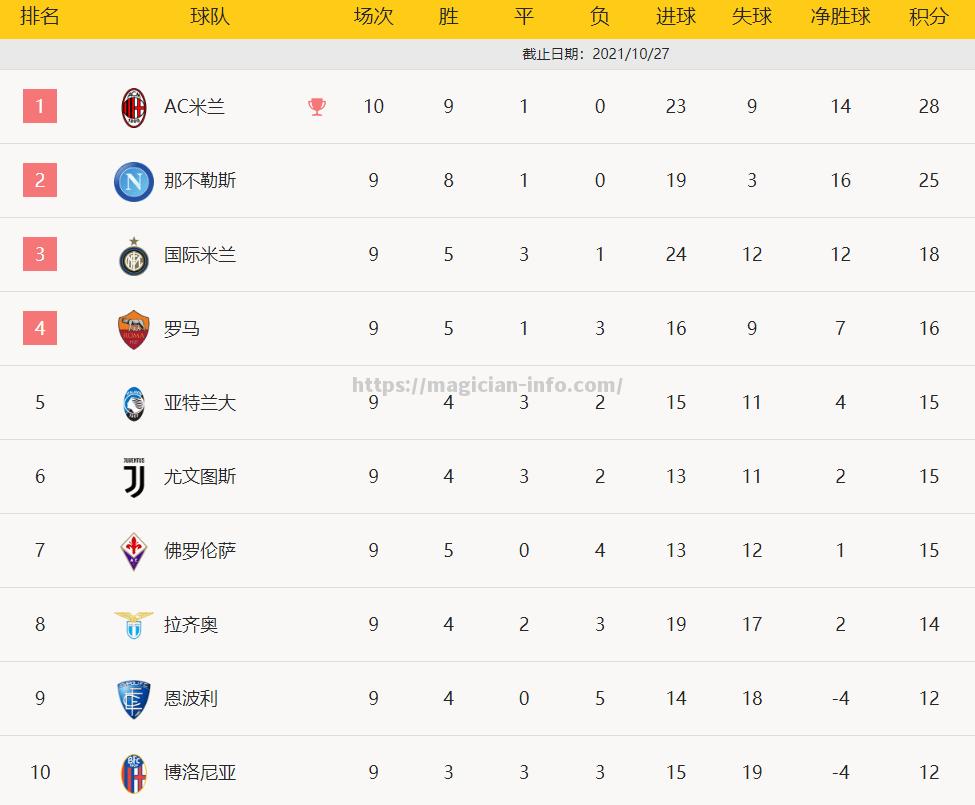
Task: Open the 尤文图斯 team name link
Action: 200,476
